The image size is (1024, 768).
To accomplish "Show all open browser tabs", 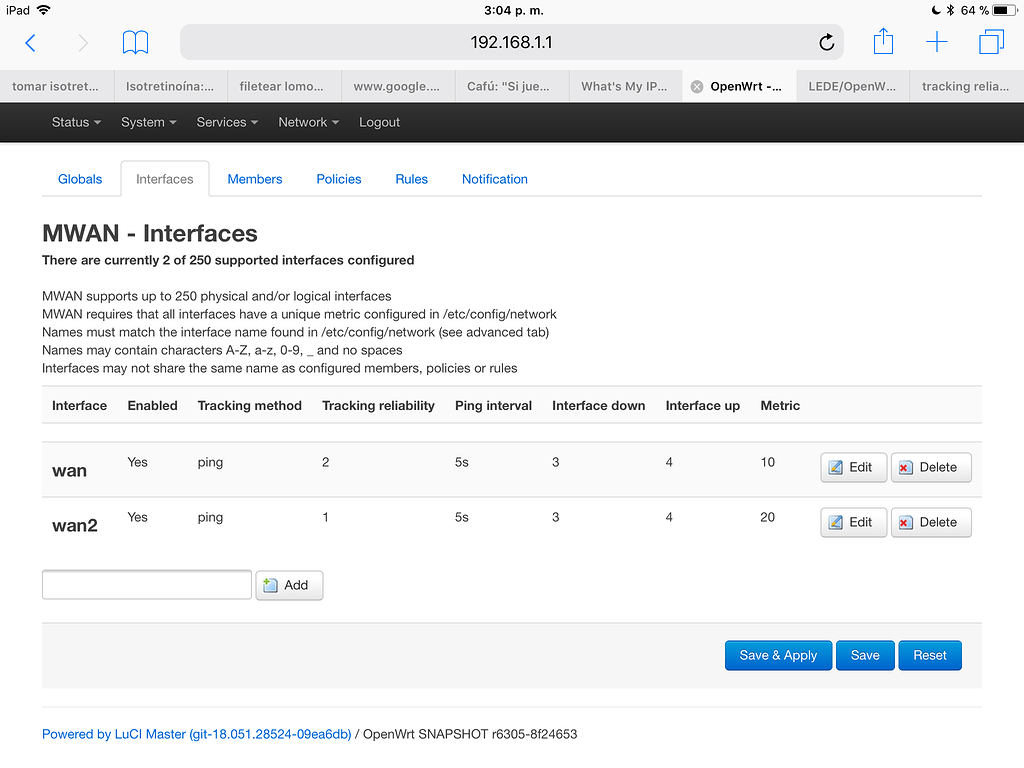I will tap(991, 42).
